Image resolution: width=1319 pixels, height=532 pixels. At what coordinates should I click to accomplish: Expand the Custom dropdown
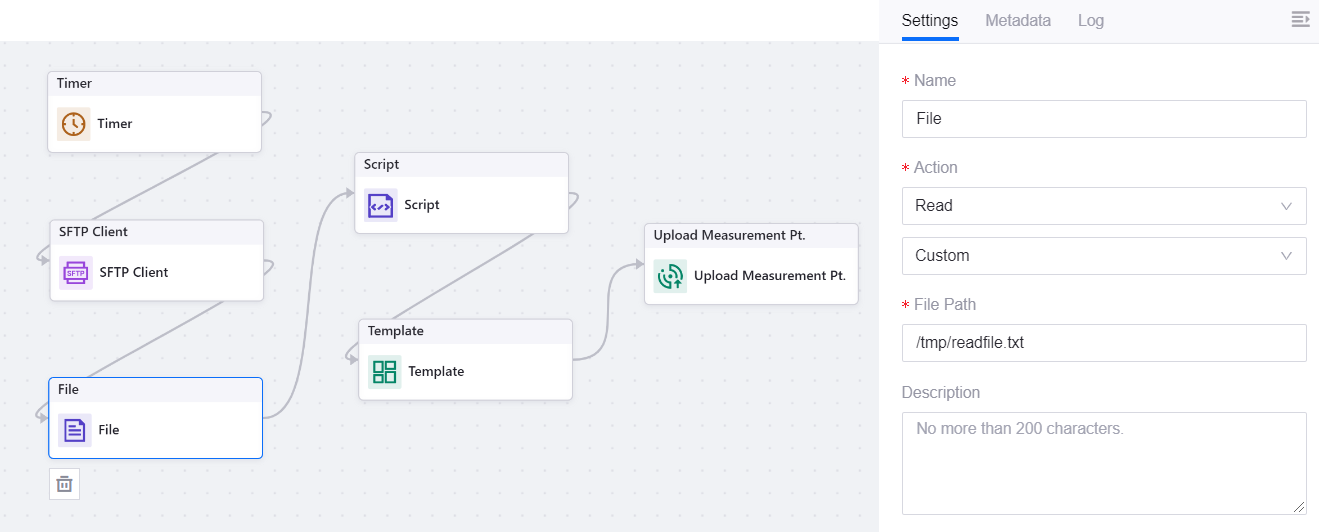point(1103,256)
